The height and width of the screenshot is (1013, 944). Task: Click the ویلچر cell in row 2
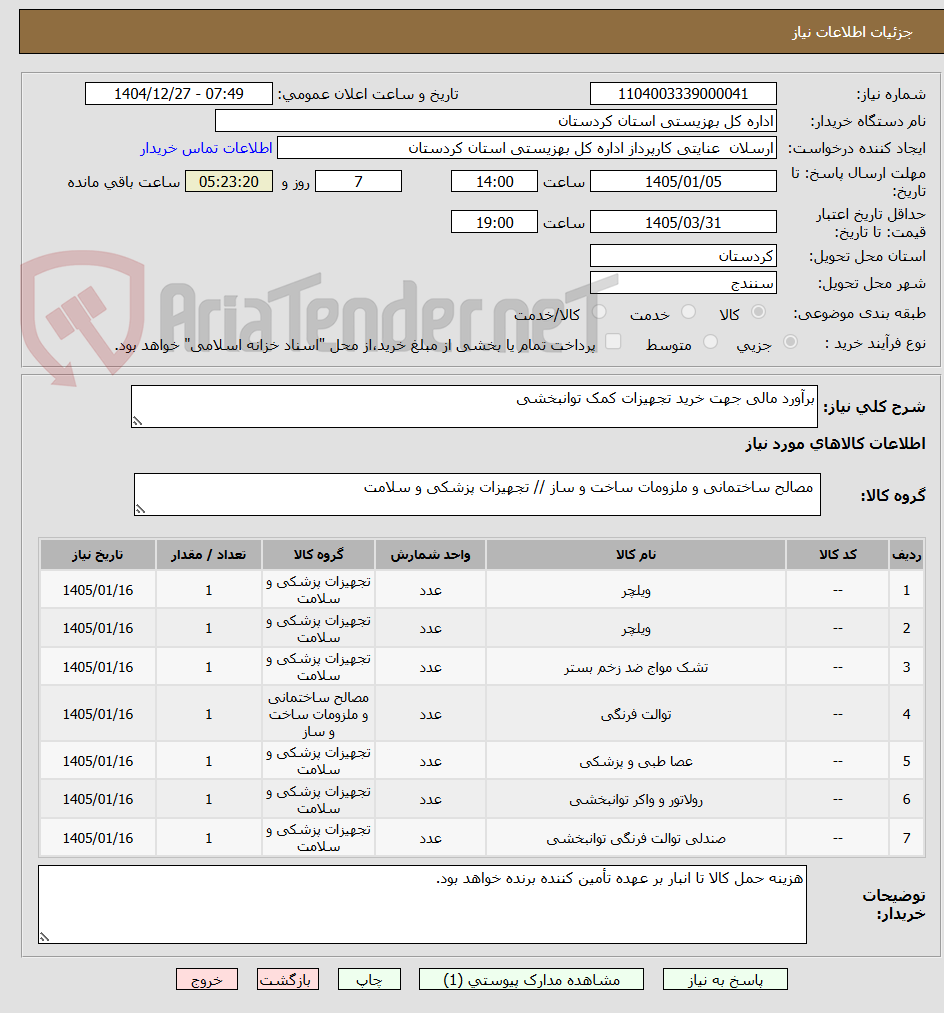pos(636,629)
